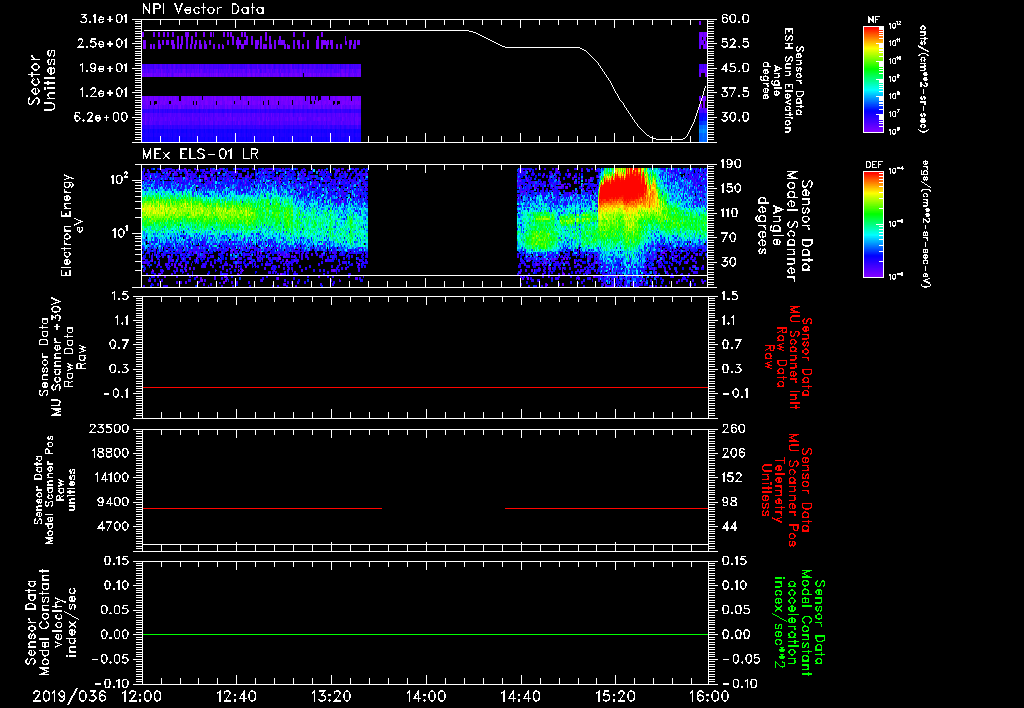Image resolution: width=1024 pixels, height=708 pixels.
Task: Click the 260 telemetry axis tick
Action: tap(732, 428)
